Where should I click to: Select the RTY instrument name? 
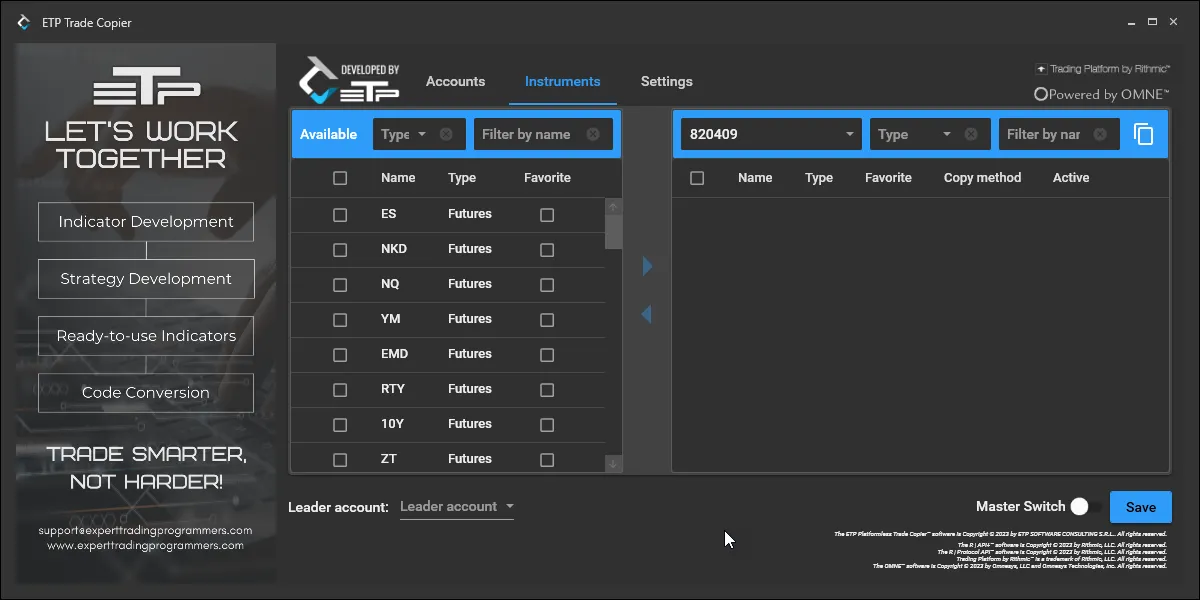click(x=393, y=389)
